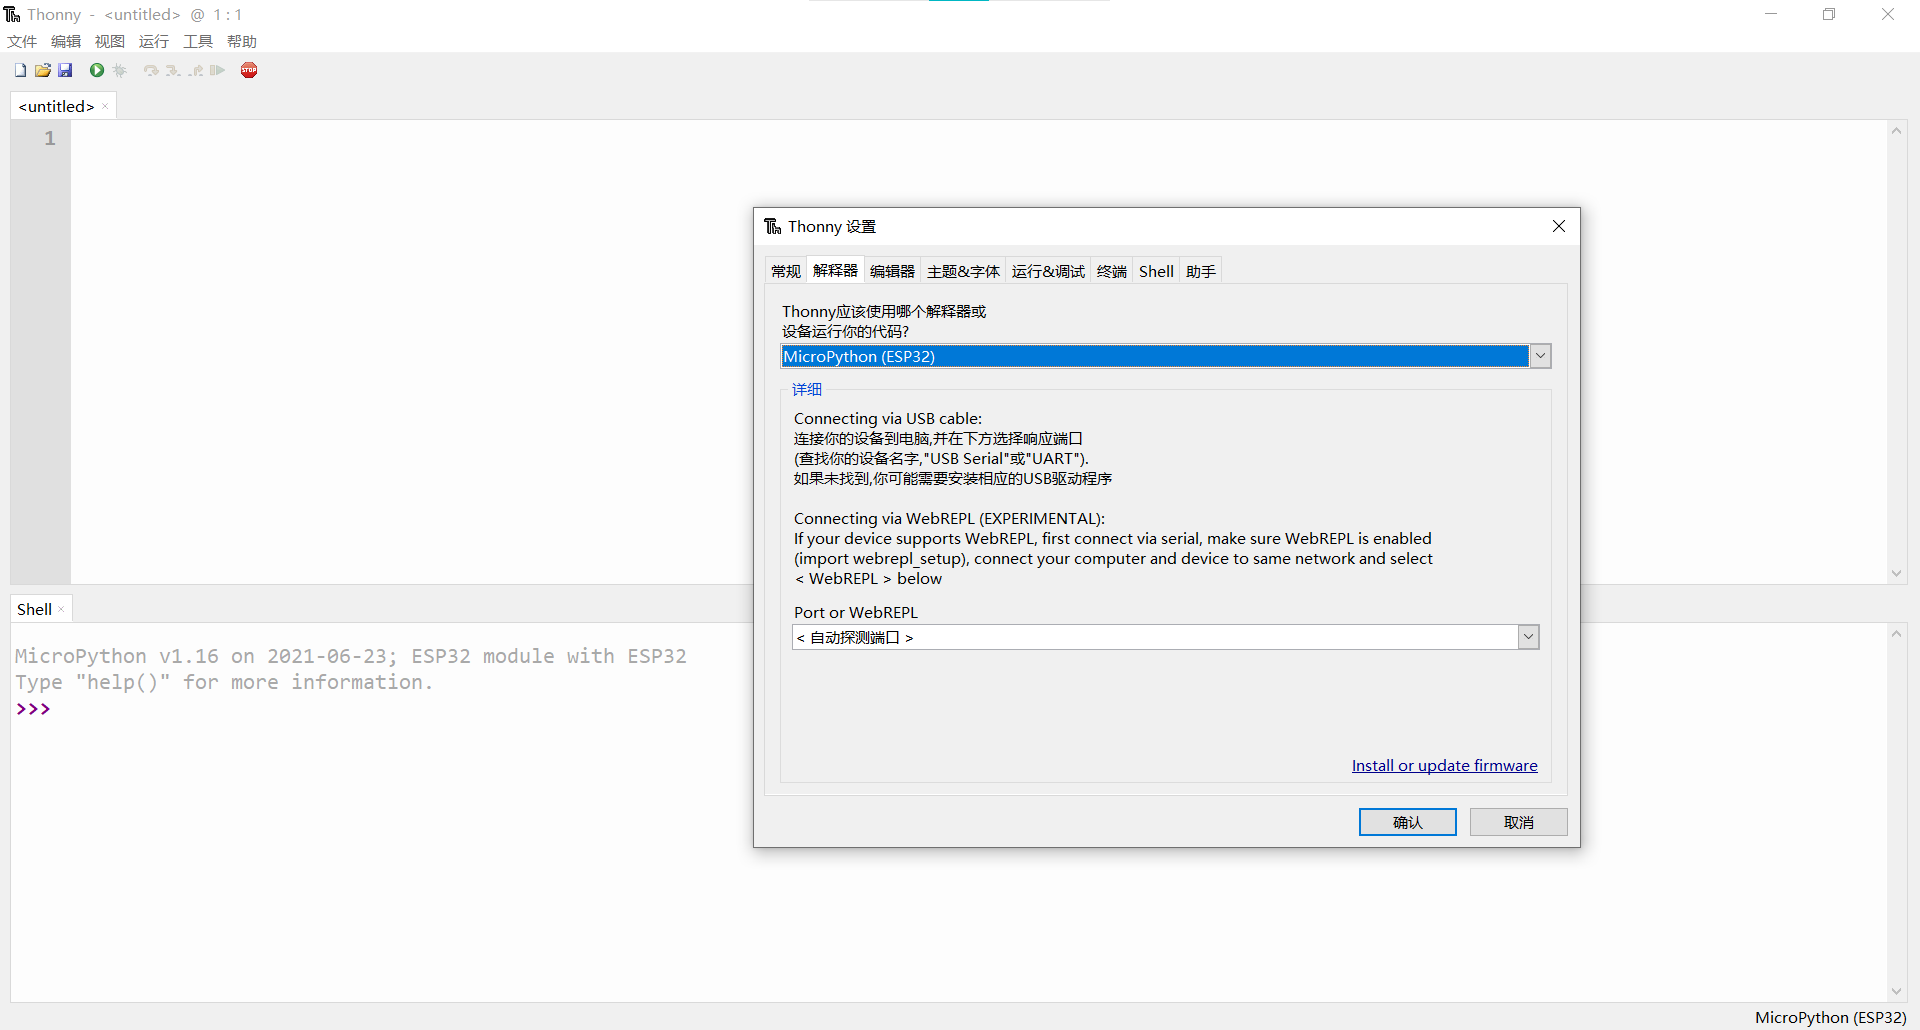The width and height of the screenshot is (1920, 1030).
Task: Close the Shell panel tab
Action: 61,609
